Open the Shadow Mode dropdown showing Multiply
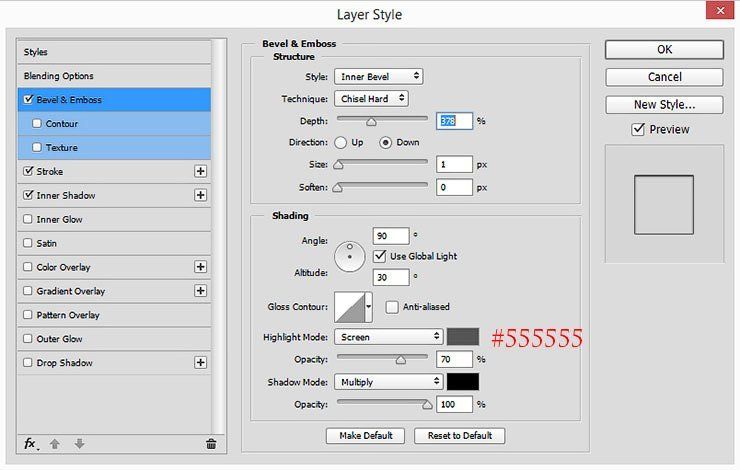The width and height of the screenshot is (740, 470). coord(388,382)
